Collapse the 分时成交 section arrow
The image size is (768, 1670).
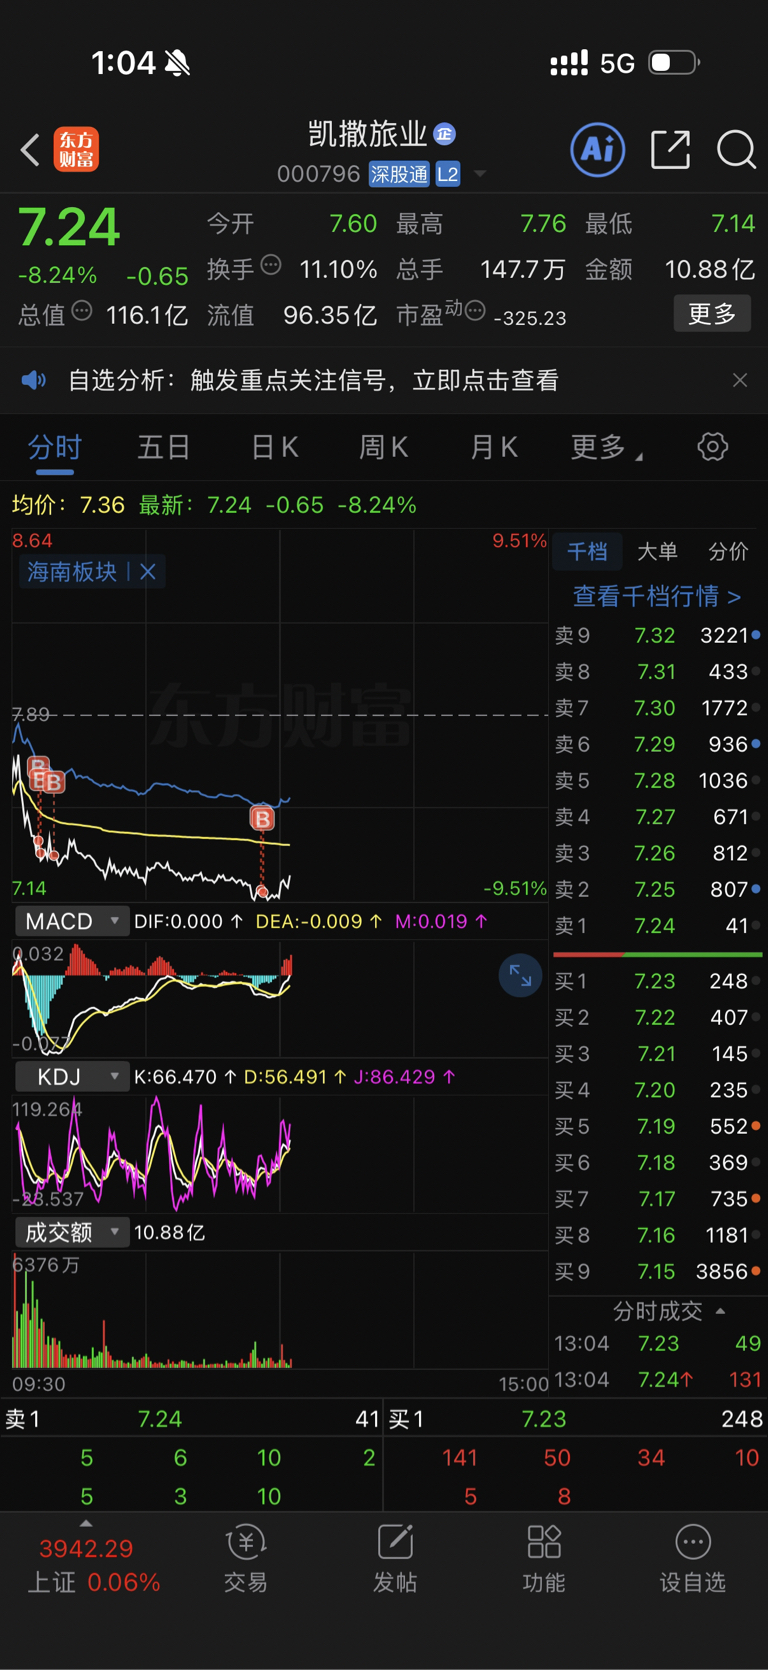(x=721, y=1311)
